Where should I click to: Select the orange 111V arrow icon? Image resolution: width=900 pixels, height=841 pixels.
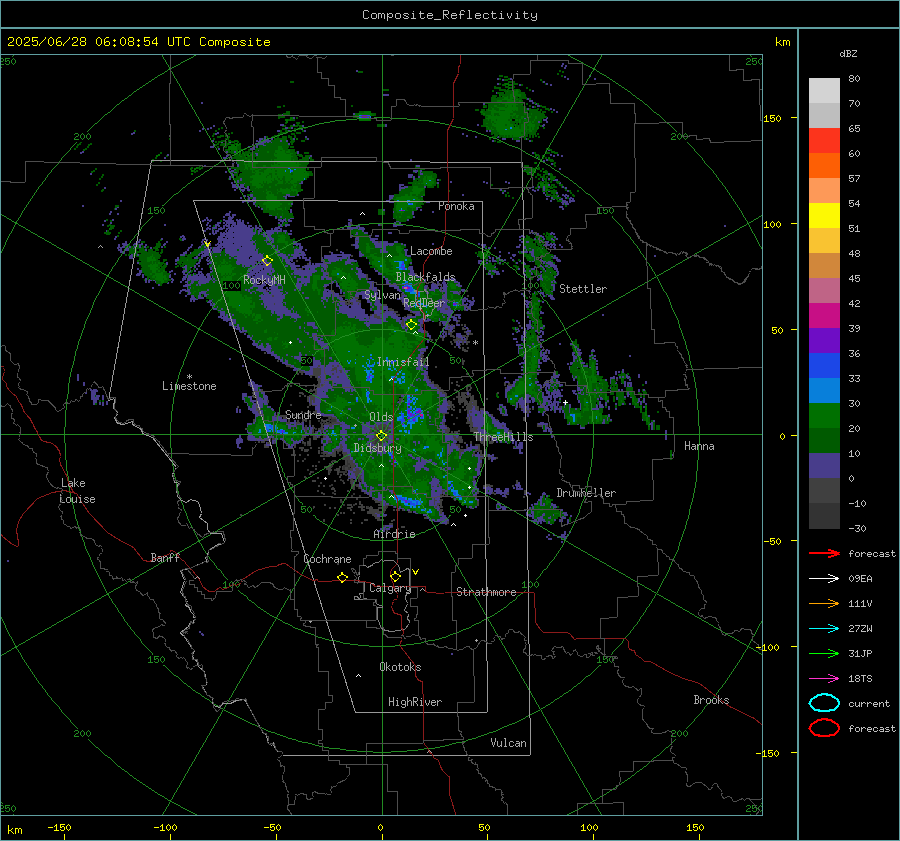(824, 603)
